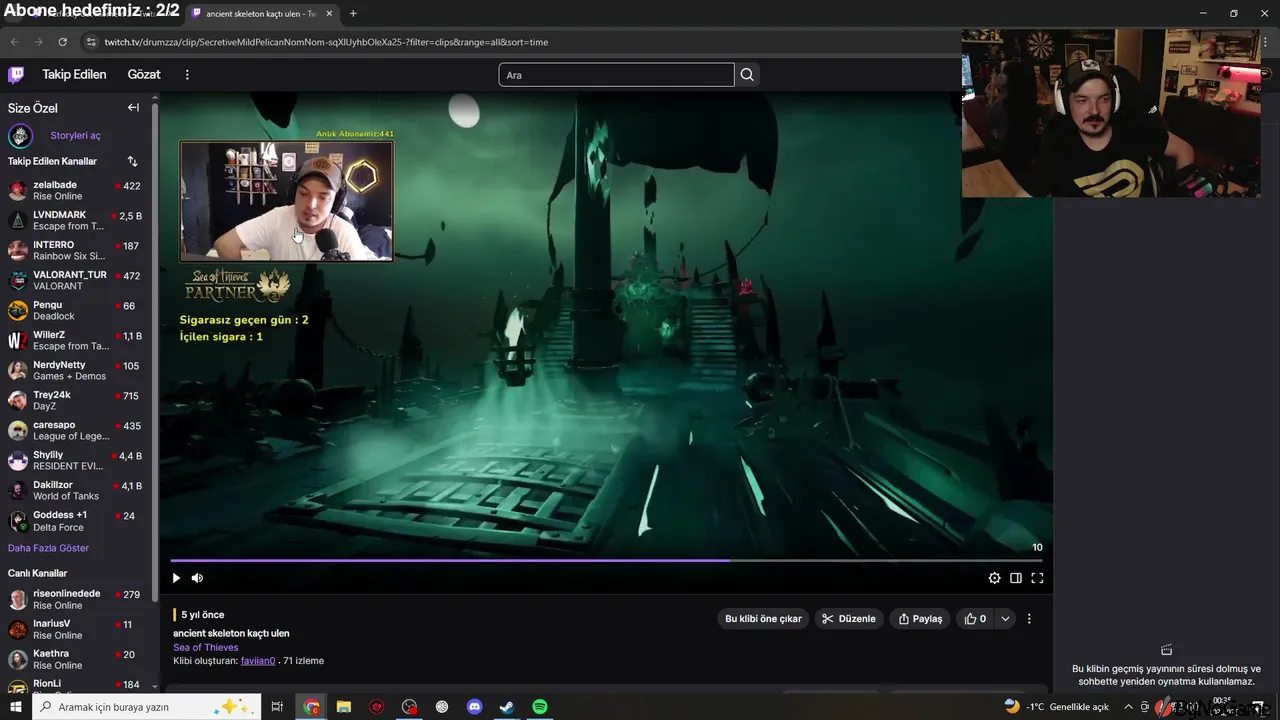The height and width of the screenshot is (720, 1280).
Task: Open the Windows Start menu
Action: click(15, 707)
